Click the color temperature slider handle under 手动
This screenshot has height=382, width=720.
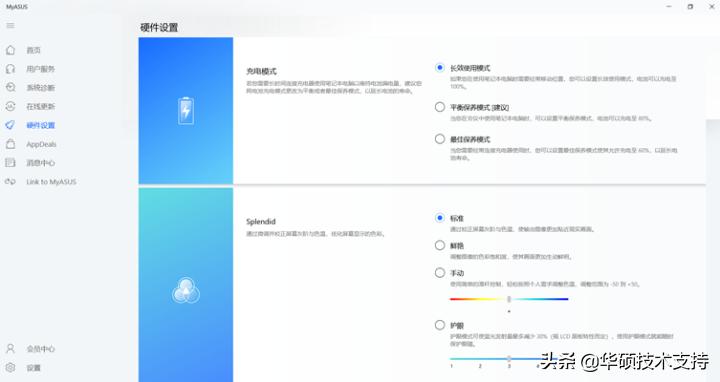(509, 299)
